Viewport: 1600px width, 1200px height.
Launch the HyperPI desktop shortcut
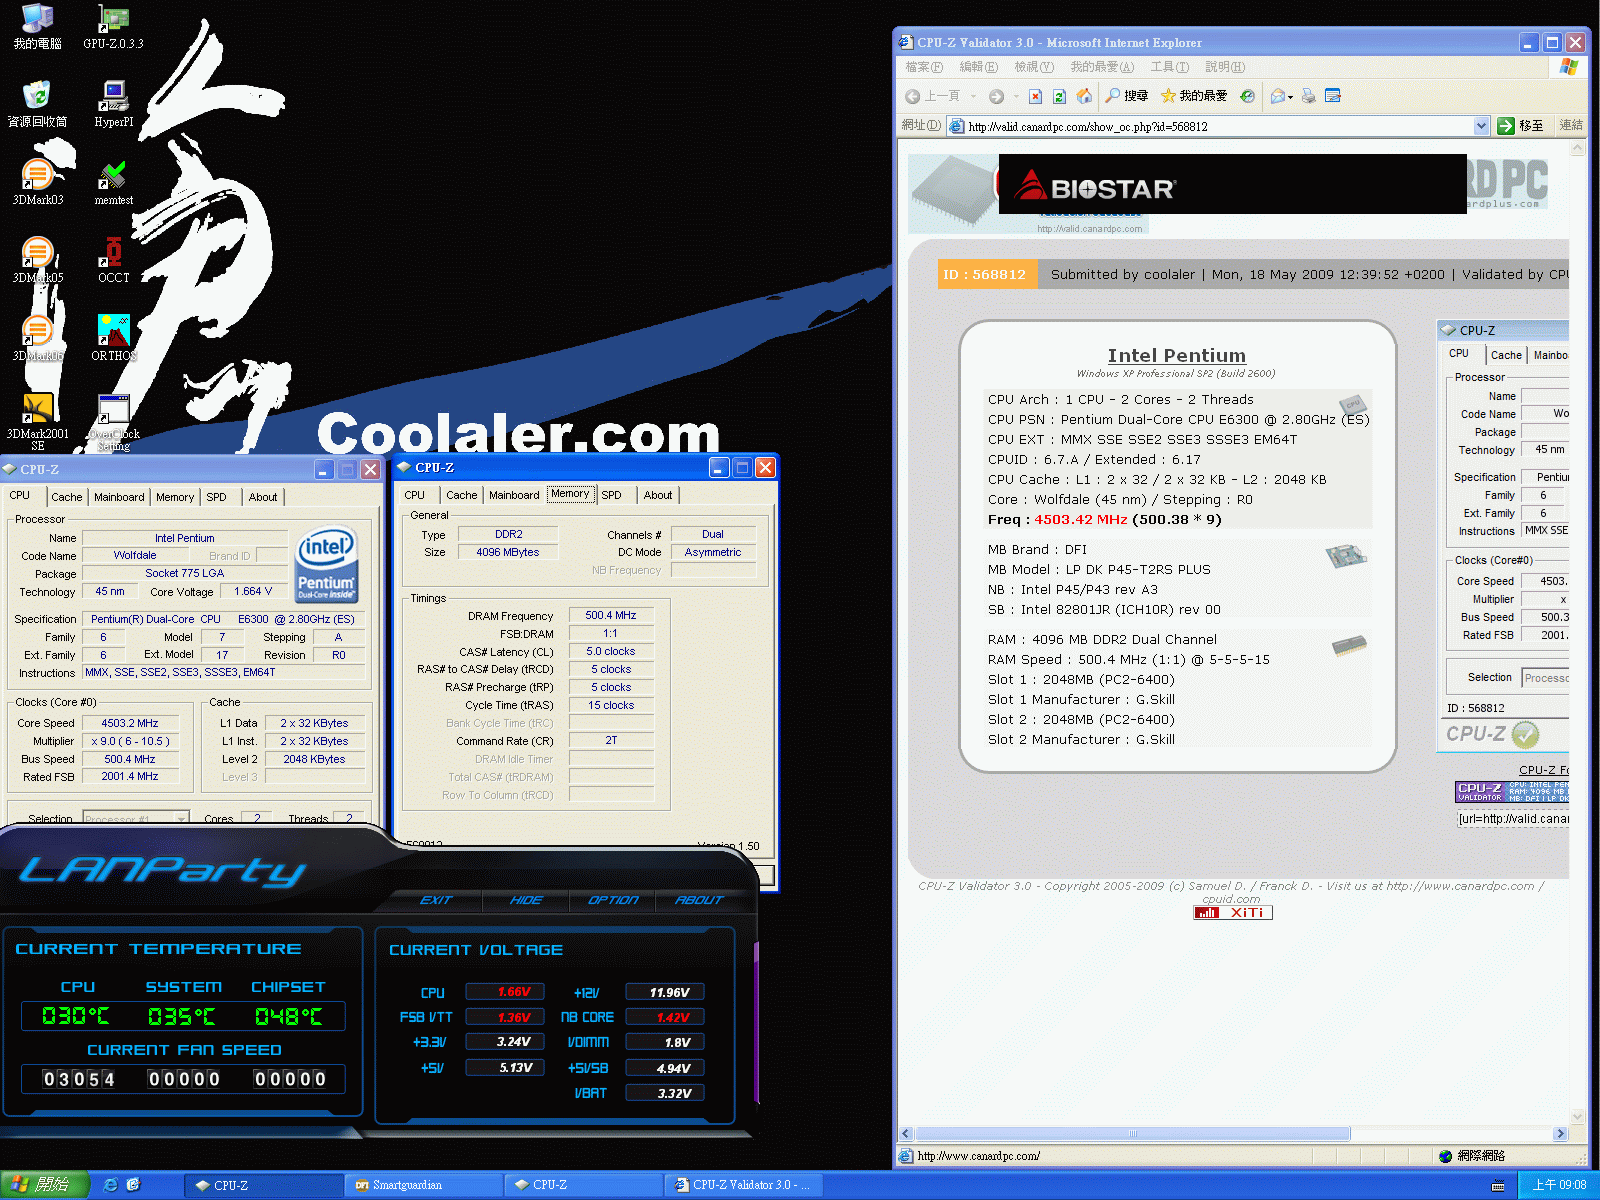tap(113, 105)
